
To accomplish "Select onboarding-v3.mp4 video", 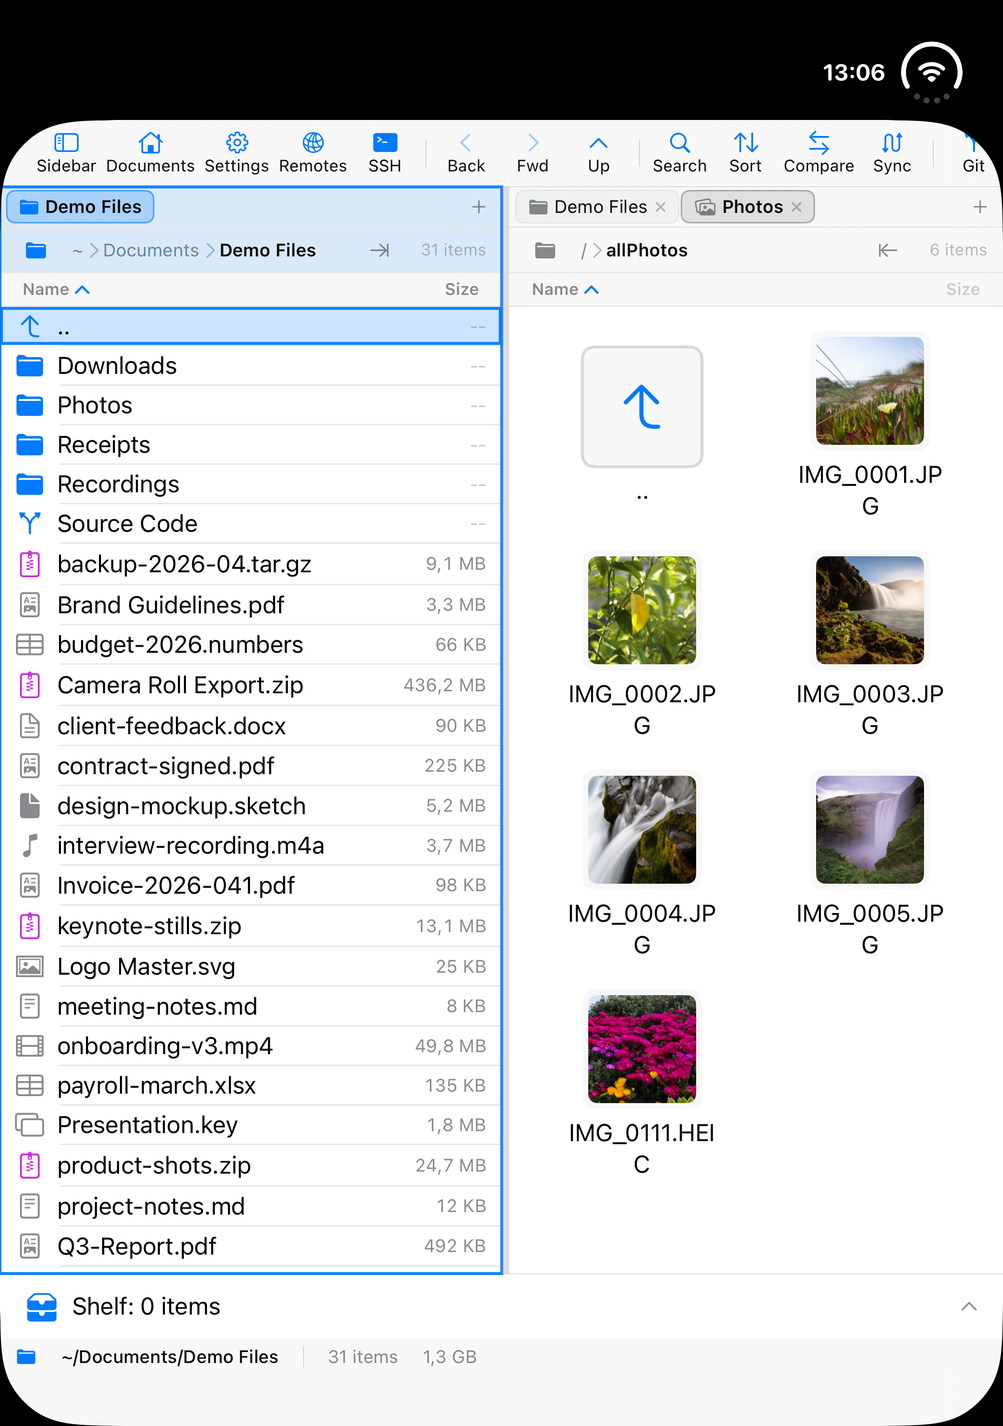I will pyautogui.click(x=252, y=1046).
